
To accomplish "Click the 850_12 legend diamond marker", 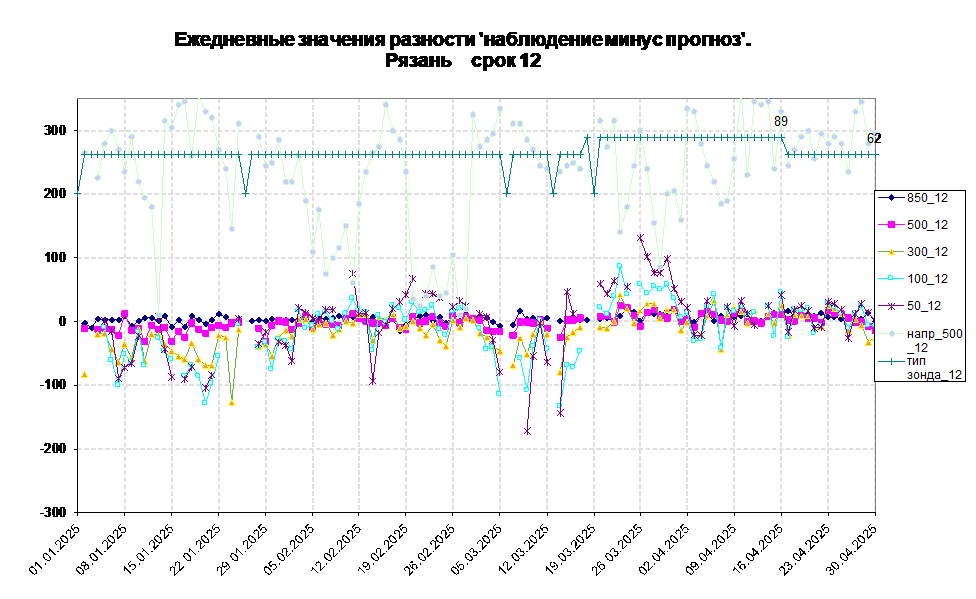I will click(x=891, y=198).
